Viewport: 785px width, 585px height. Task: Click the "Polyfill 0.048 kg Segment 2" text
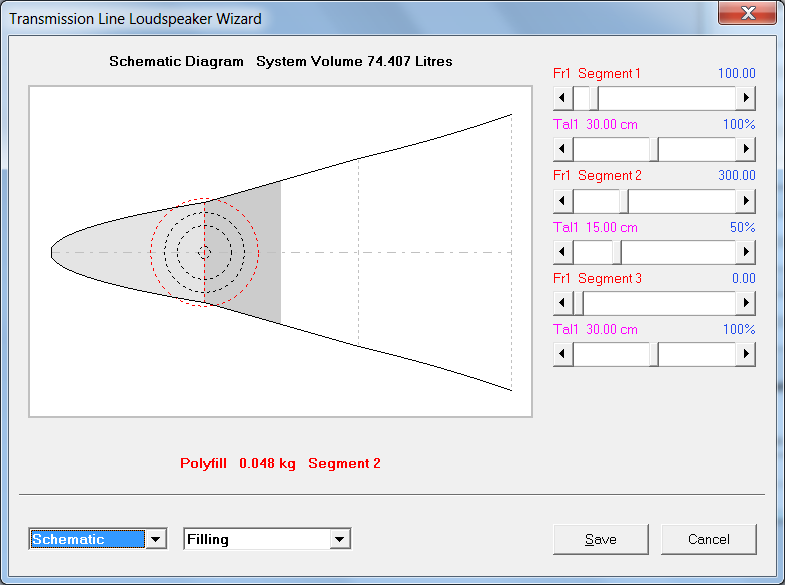(280, 463)
